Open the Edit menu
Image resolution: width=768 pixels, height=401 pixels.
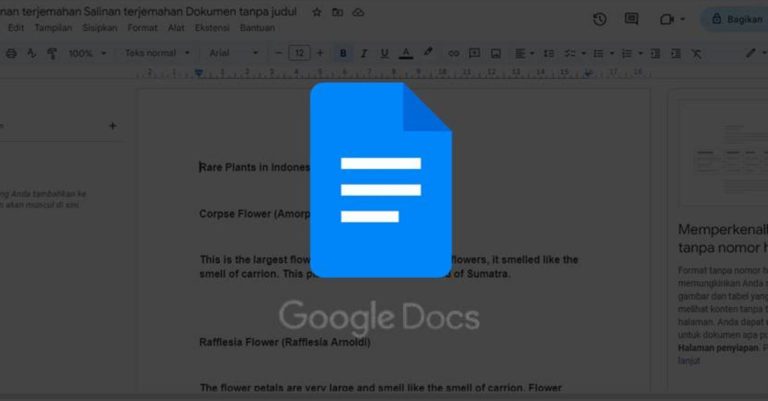coord(16,28)
